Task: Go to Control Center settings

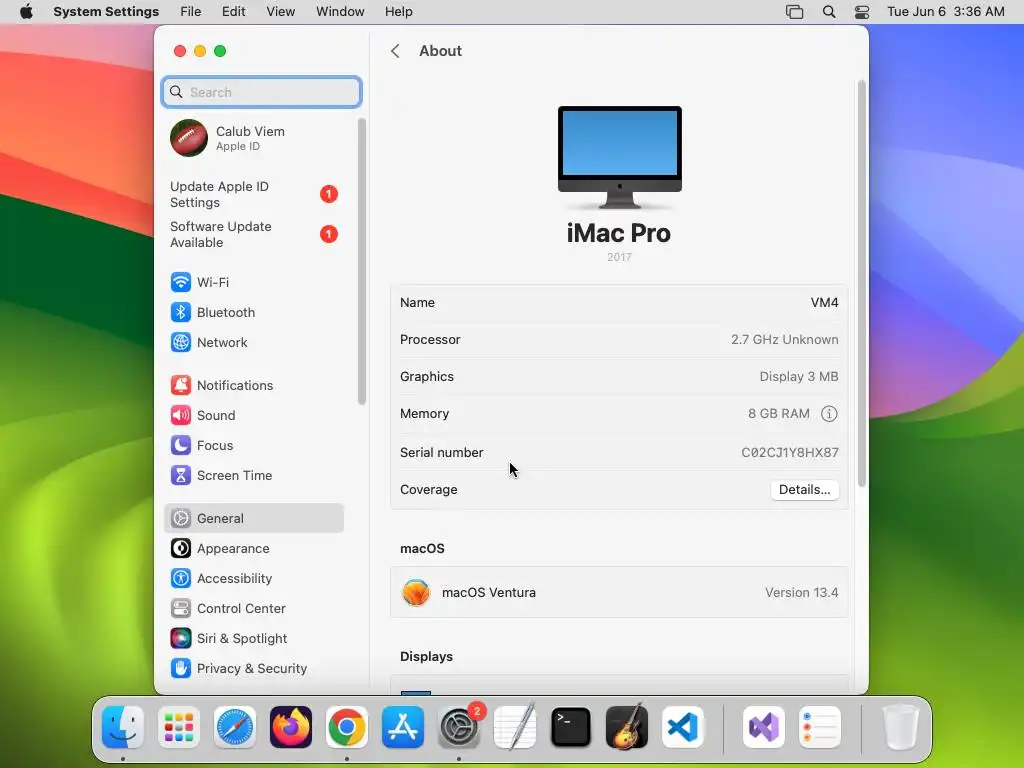Action: click(x=254, y=608)
